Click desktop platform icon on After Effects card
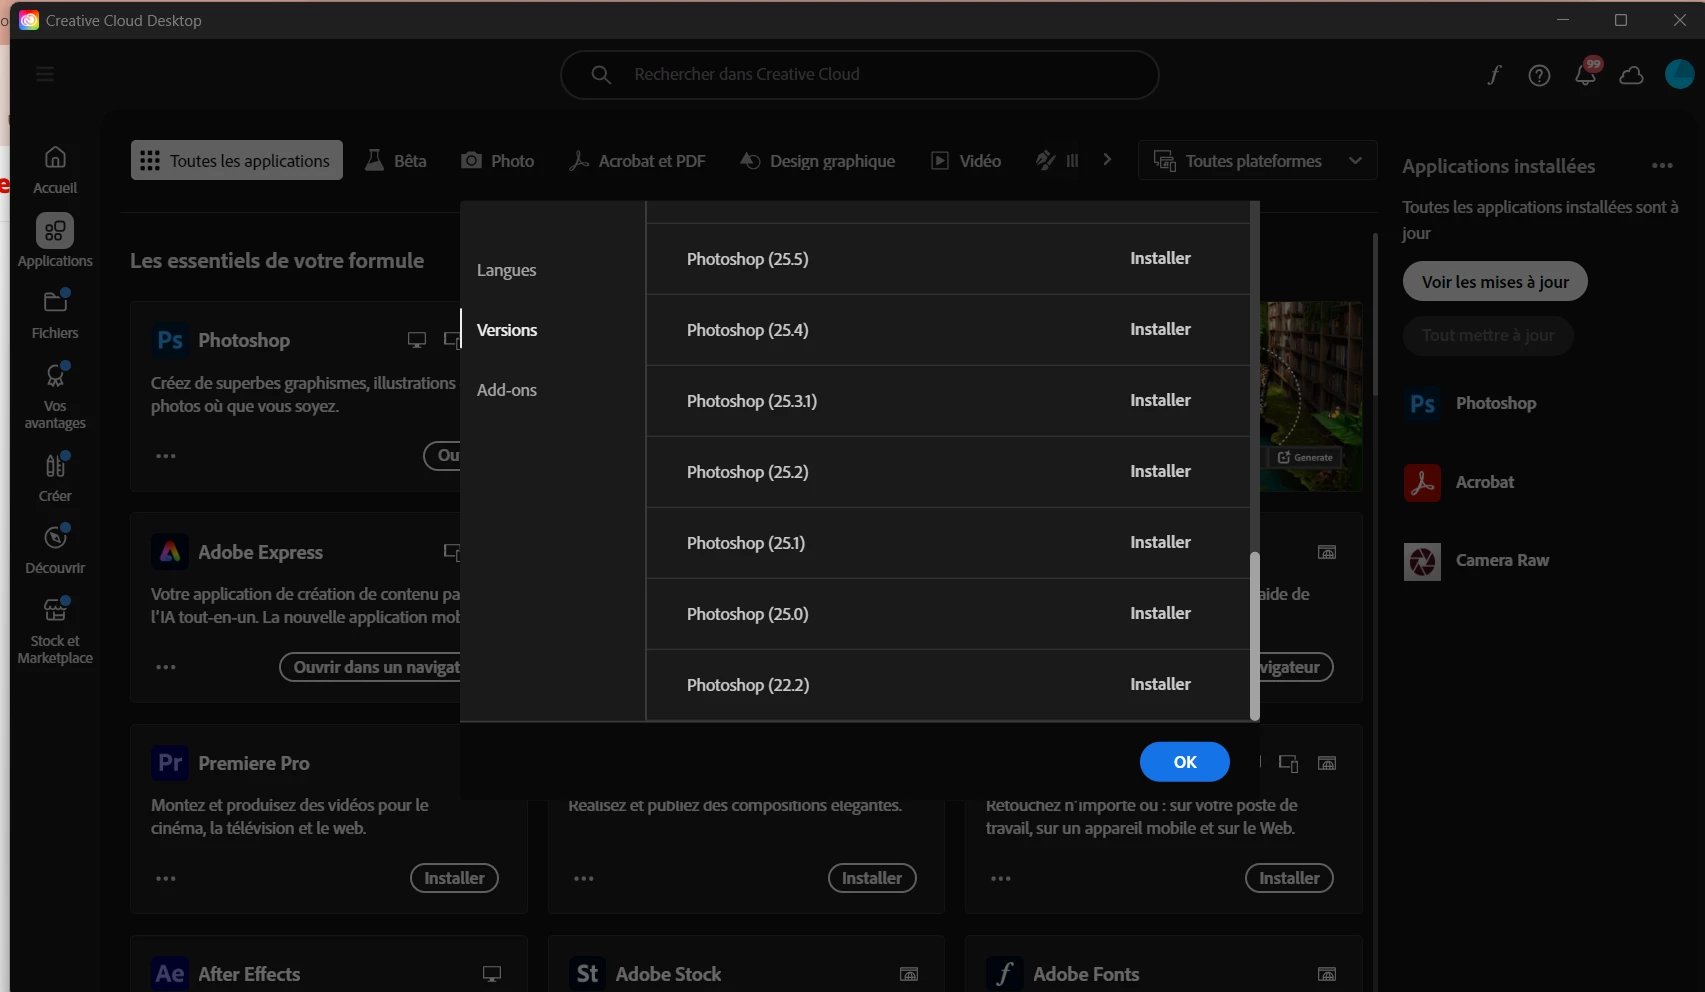This screenshot has width=1705, height=992. coord(492,974)
